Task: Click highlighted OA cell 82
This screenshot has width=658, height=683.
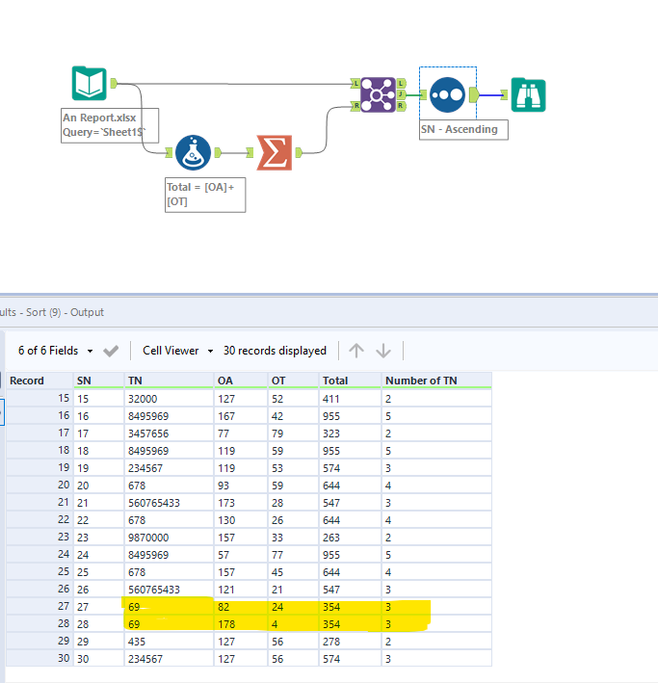Action: [241, 607]
